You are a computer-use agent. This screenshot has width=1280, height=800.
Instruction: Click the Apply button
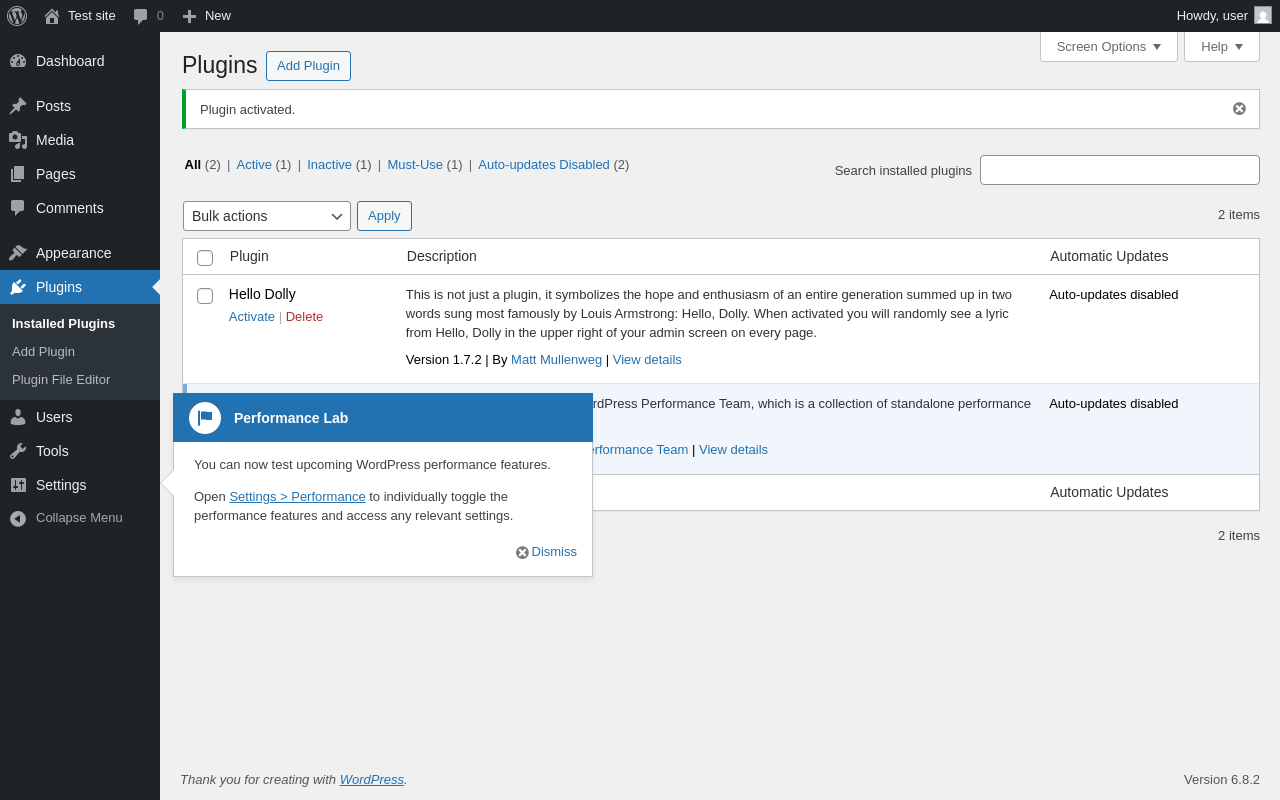pos(384,216)
